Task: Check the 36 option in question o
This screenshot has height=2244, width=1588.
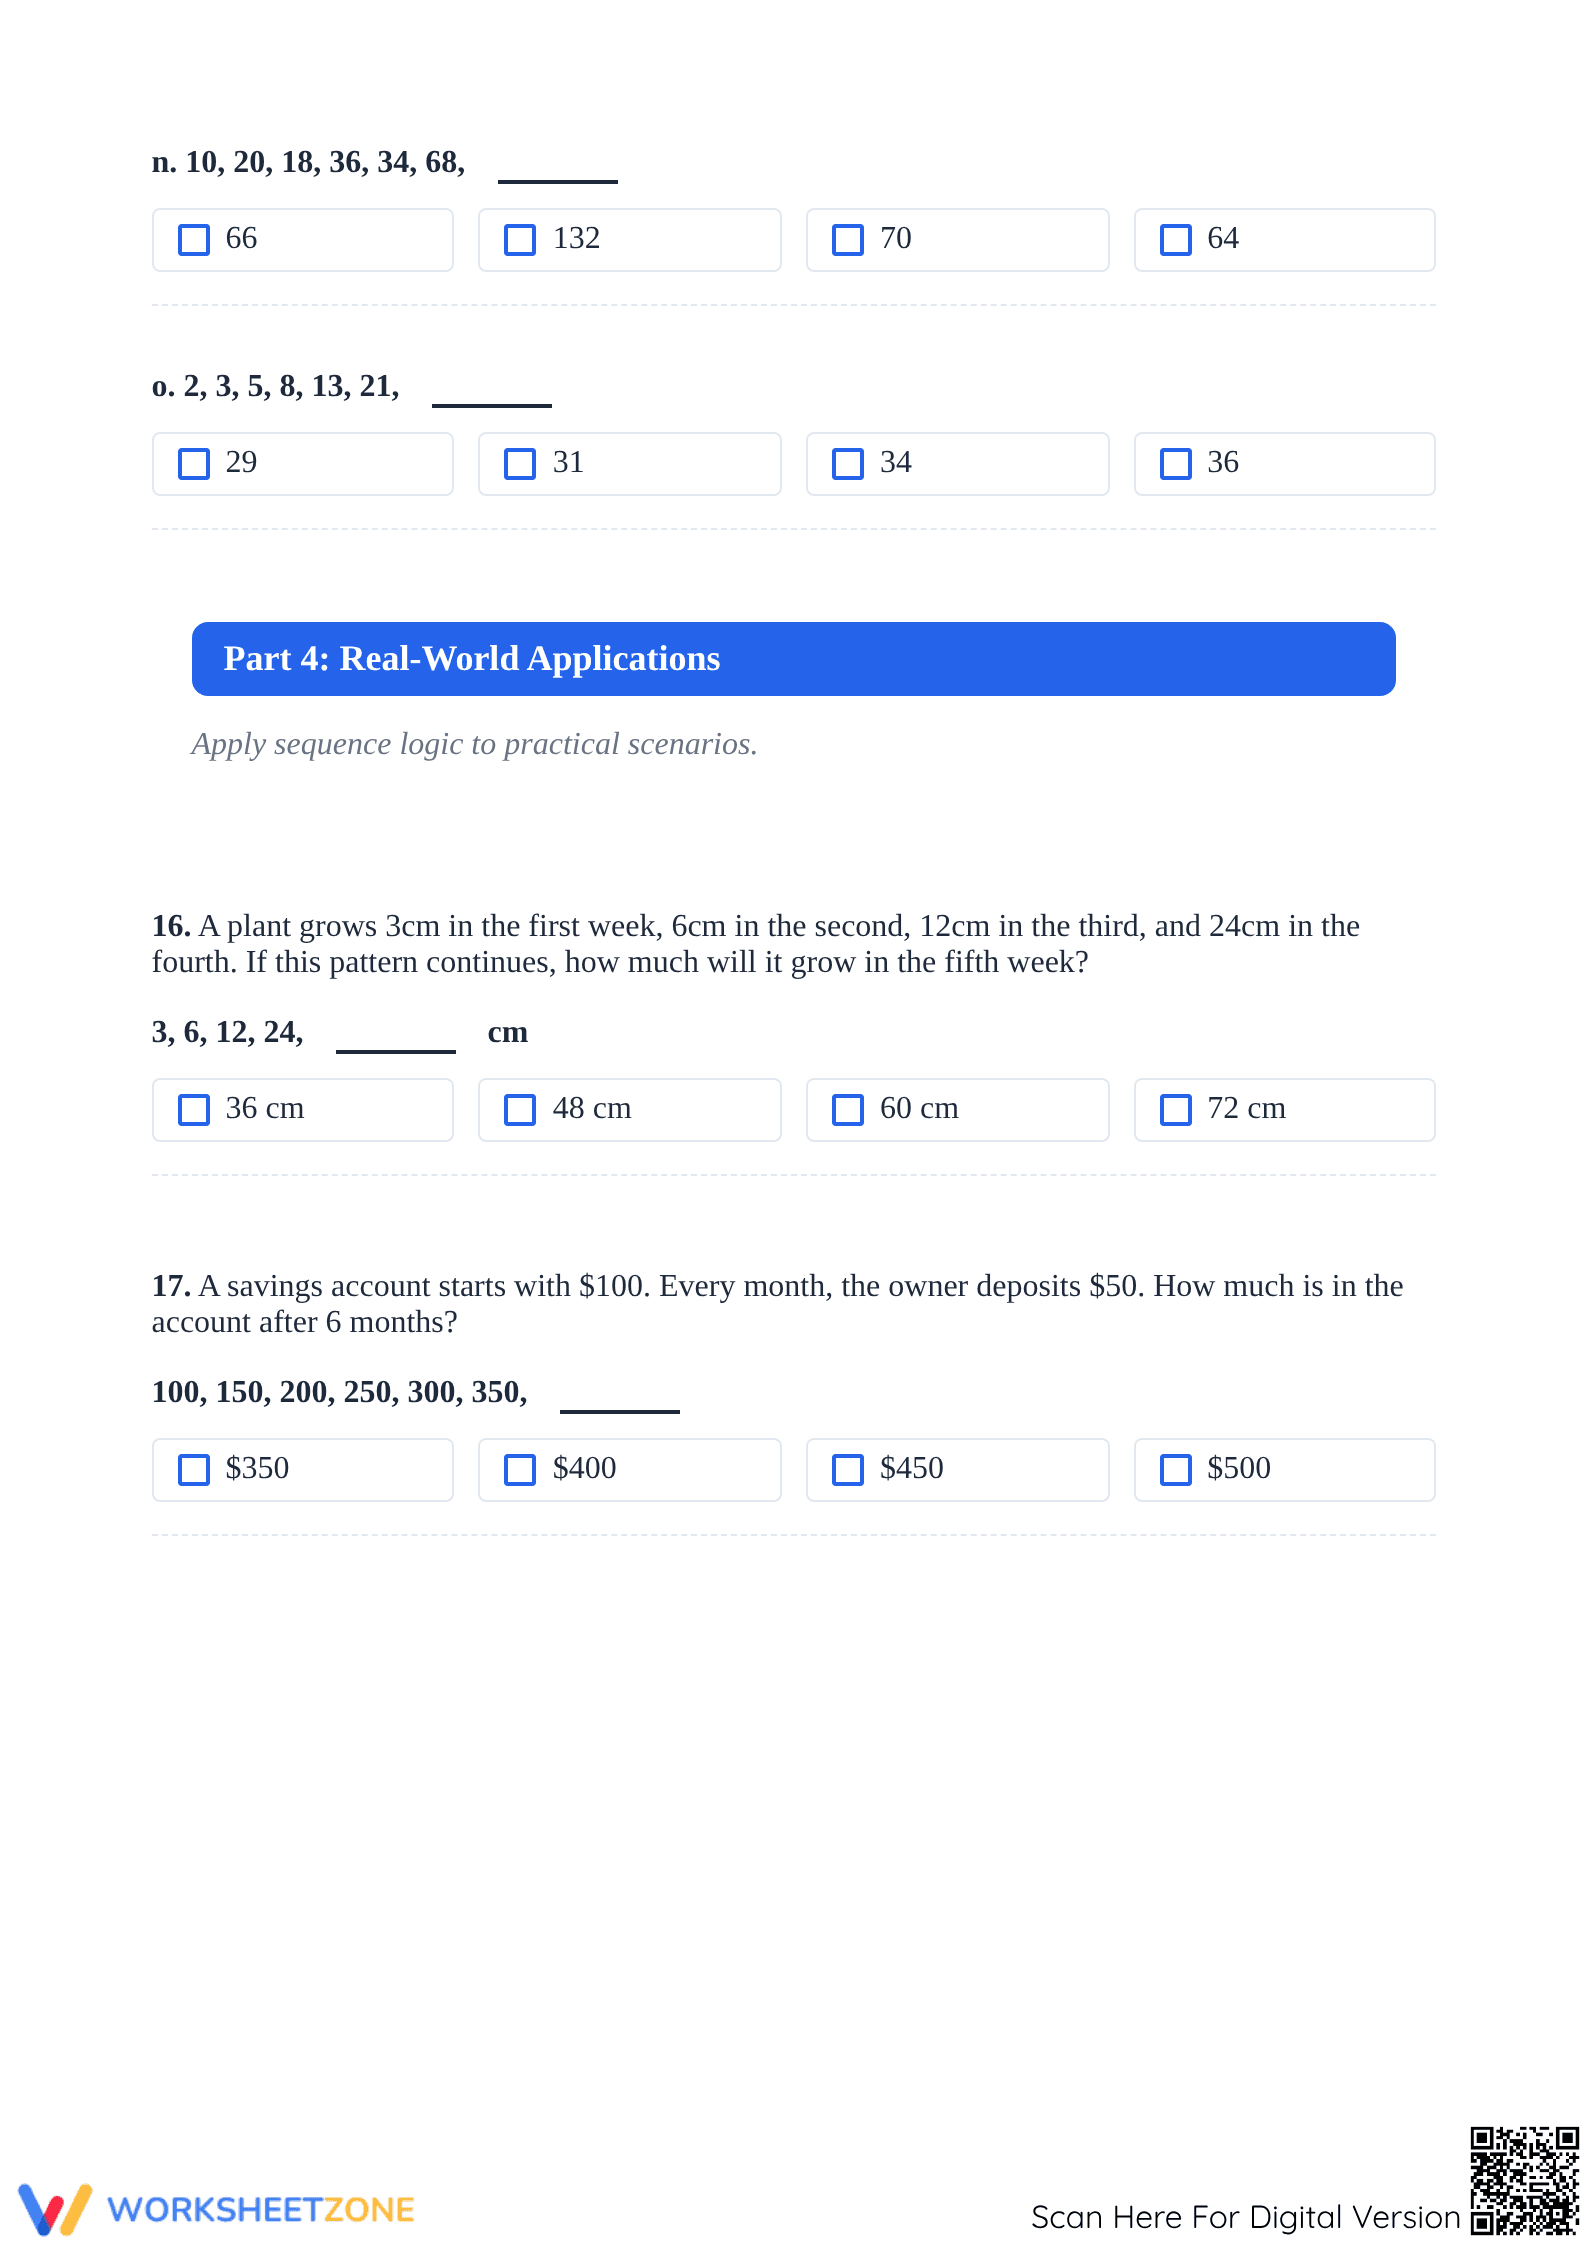Action: tap(1176, 464)
